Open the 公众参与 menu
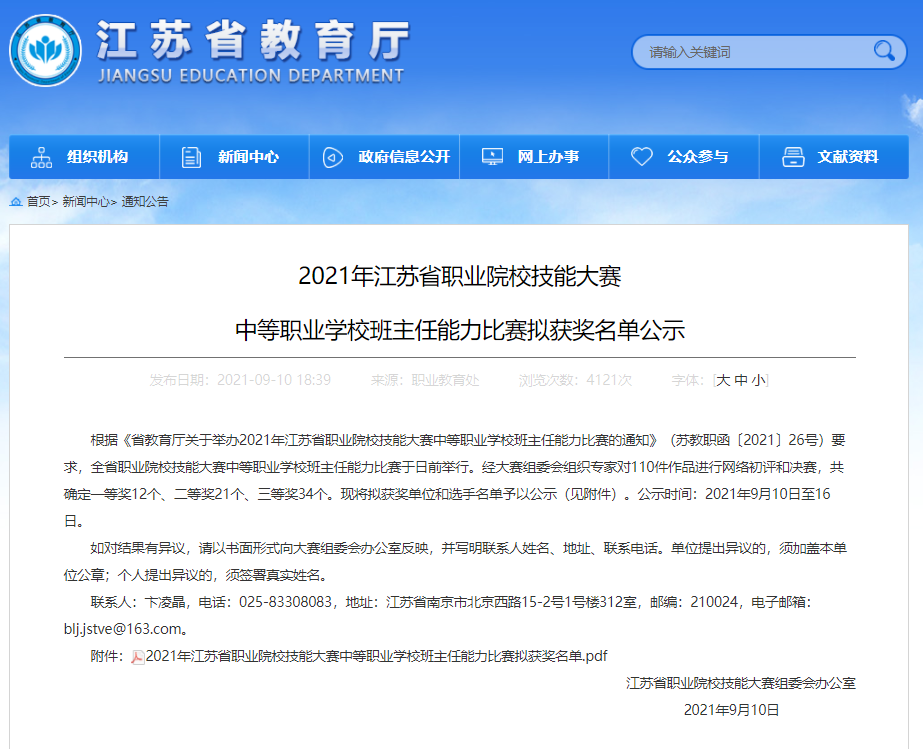The image size is (923, 749). [x=684, y=157]
